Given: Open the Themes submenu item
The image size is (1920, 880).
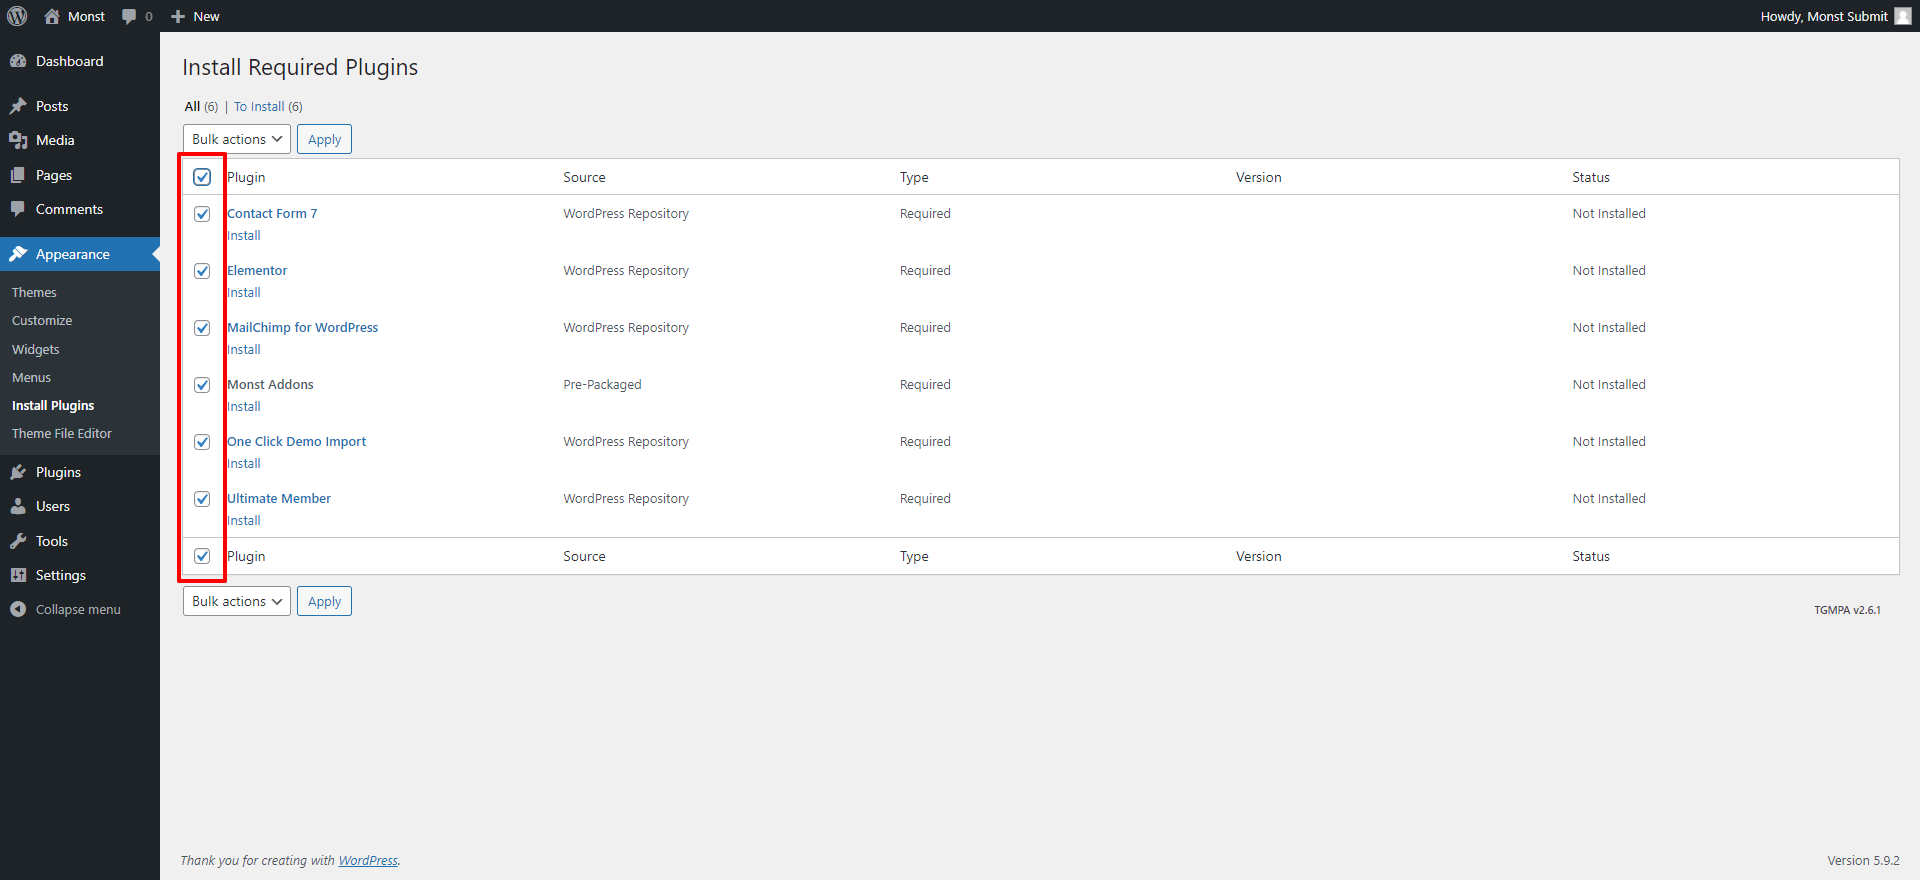Looking at the screenshot, I should pos(34,292).
